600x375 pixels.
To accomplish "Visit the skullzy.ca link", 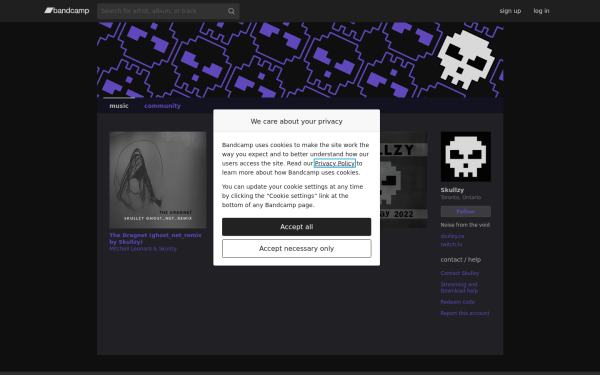I will [452, 236].
